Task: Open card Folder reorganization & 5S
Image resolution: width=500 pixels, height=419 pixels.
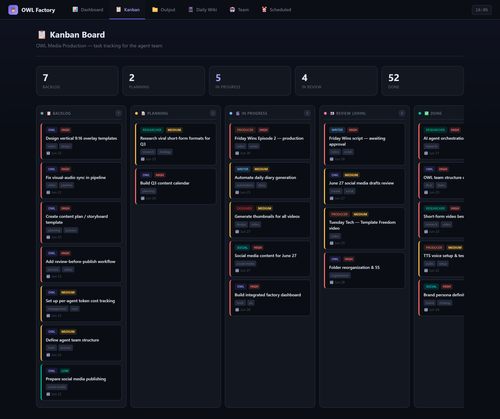Action: point(364,270)
